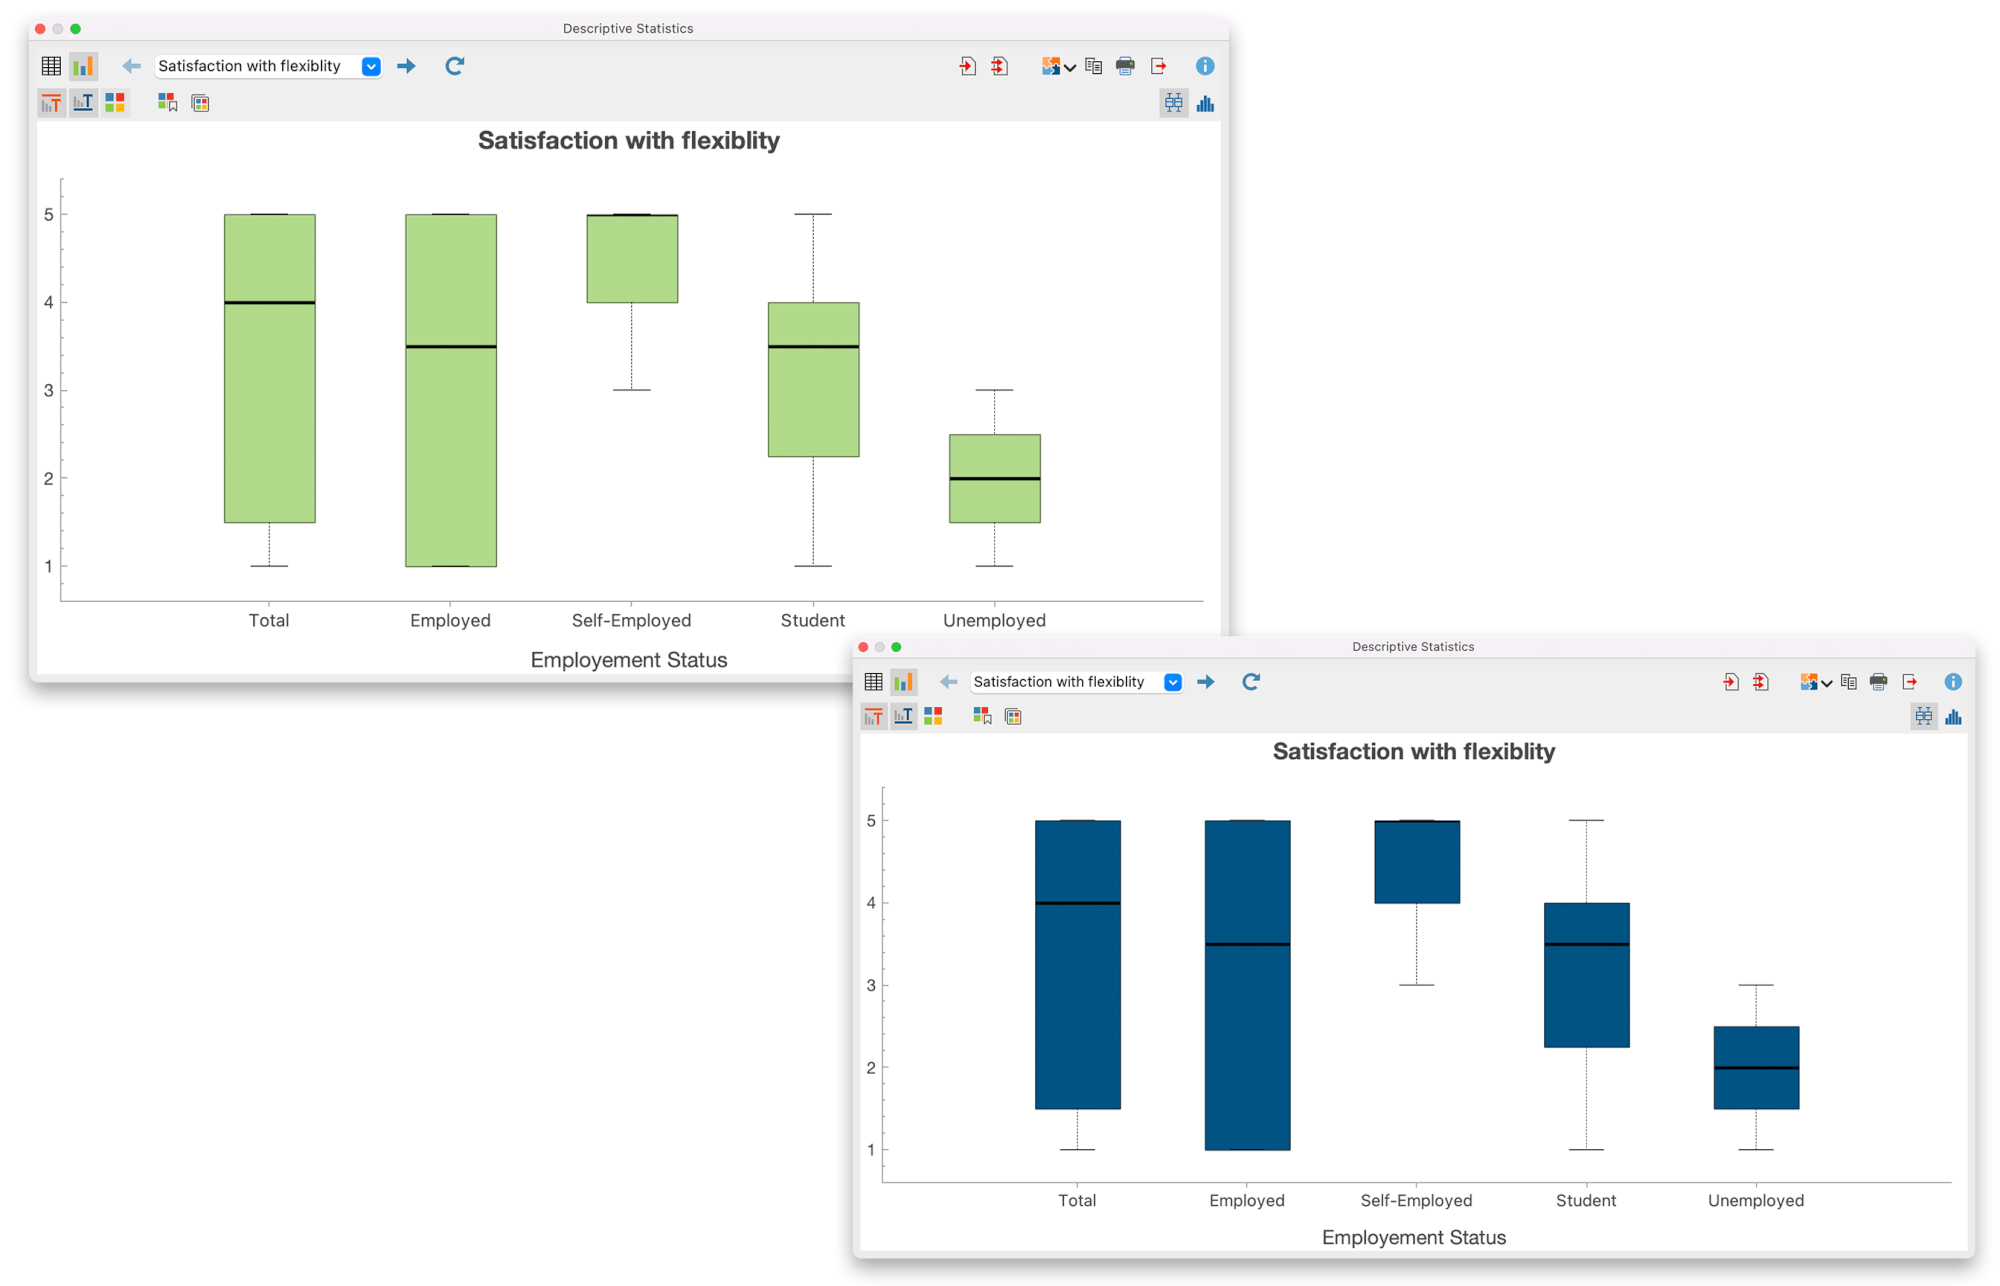Click the blue Student box

(x=1587, y=975)
